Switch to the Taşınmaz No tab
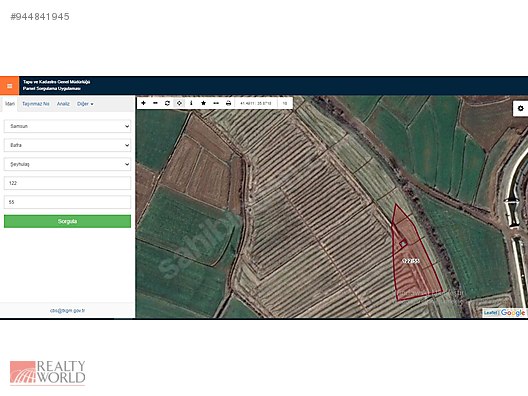The image size is (528, 396). pyautogui.click(x=36, y=104)
